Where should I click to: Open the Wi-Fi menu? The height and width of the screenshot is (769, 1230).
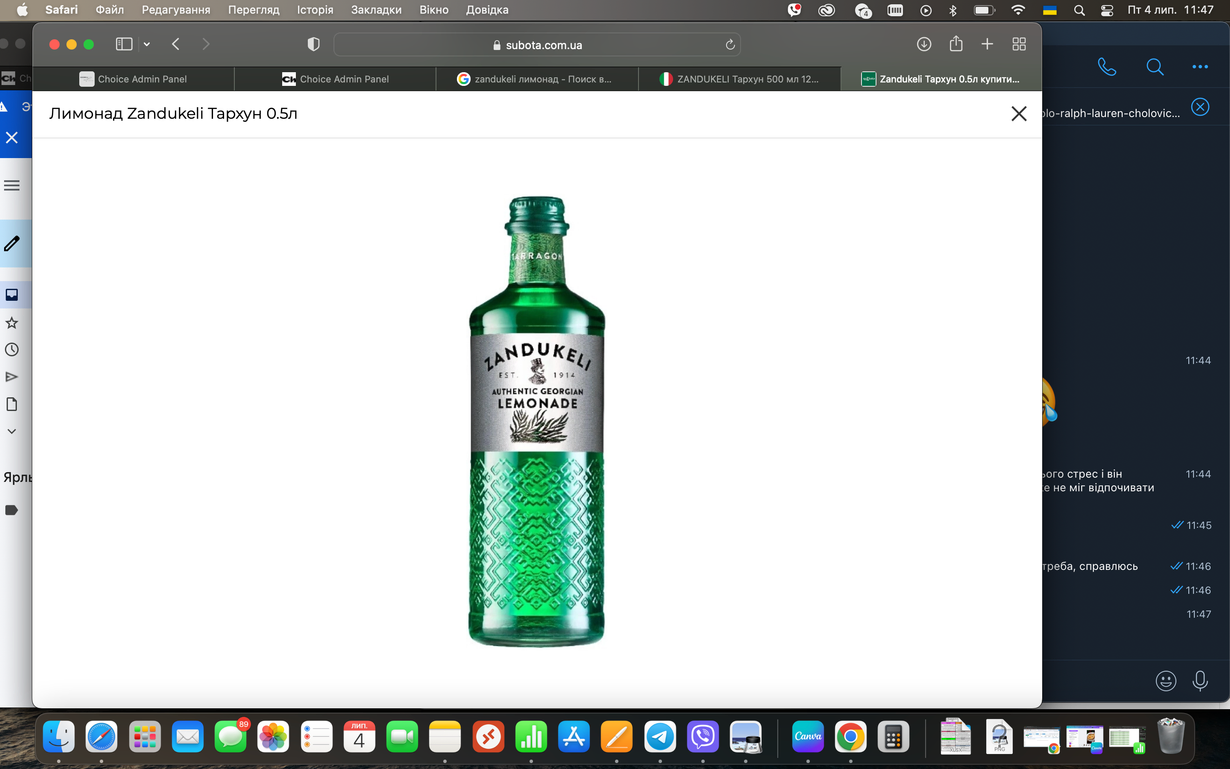1018,10
